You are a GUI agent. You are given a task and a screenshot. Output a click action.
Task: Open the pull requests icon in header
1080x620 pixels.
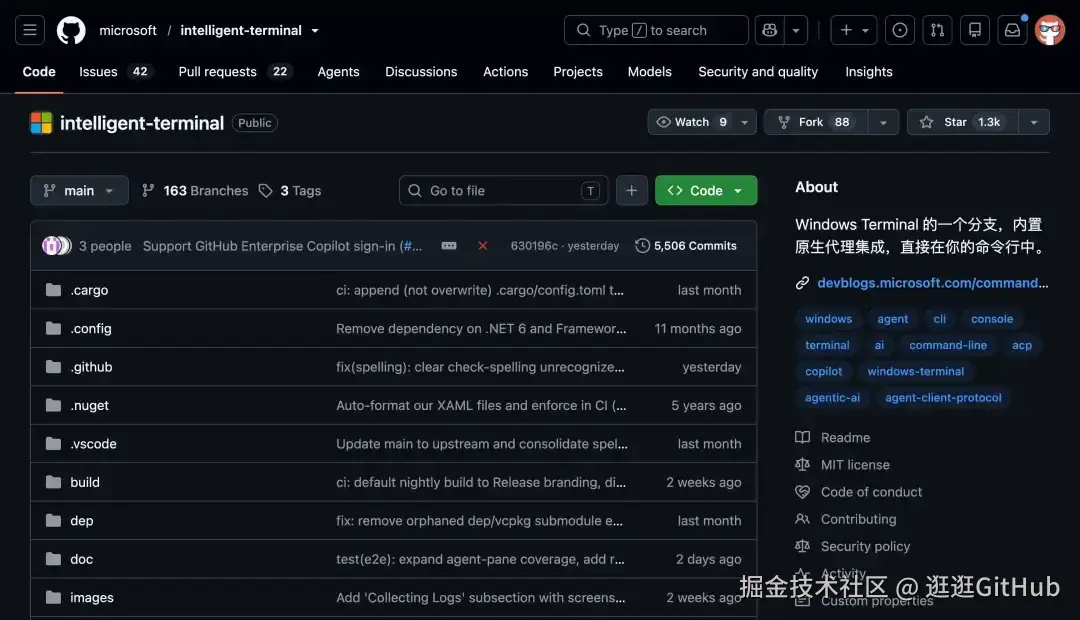[937, 30]
